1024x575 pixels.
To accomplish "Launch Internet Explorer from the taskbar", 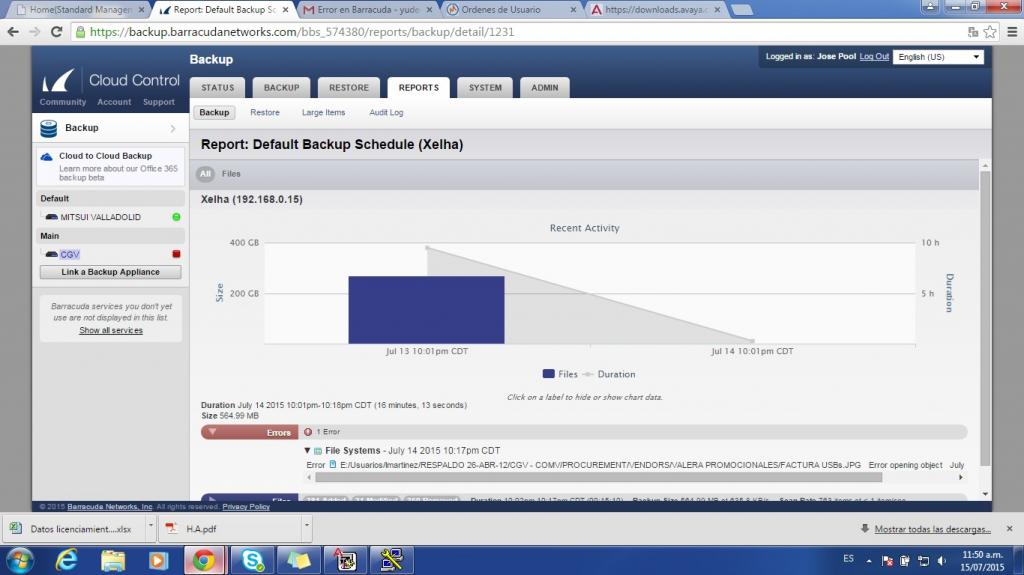I will point(67,561).
